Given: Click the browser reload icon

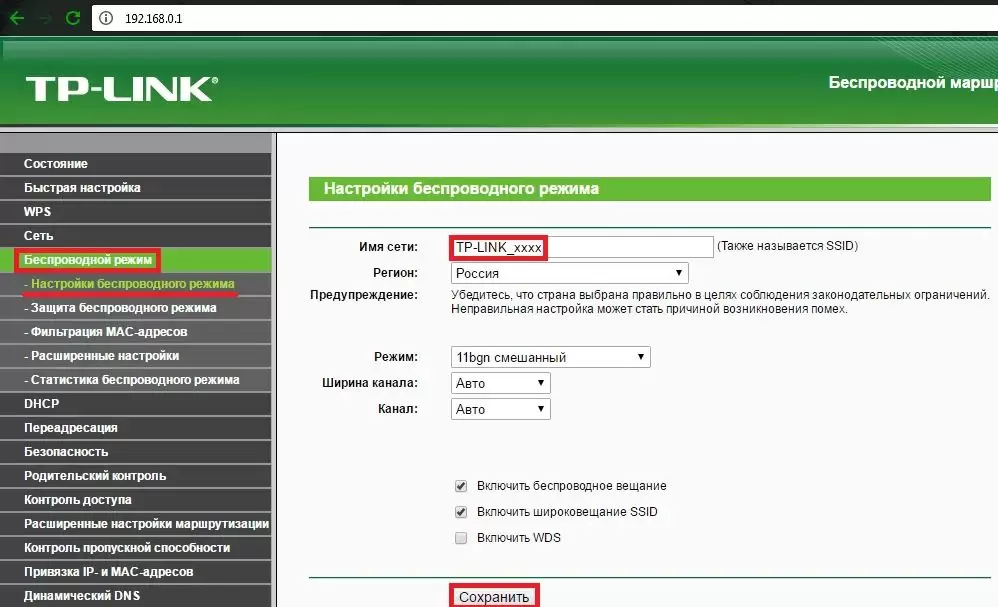Looking at the screenshot, I should click(x=72, y=18).
